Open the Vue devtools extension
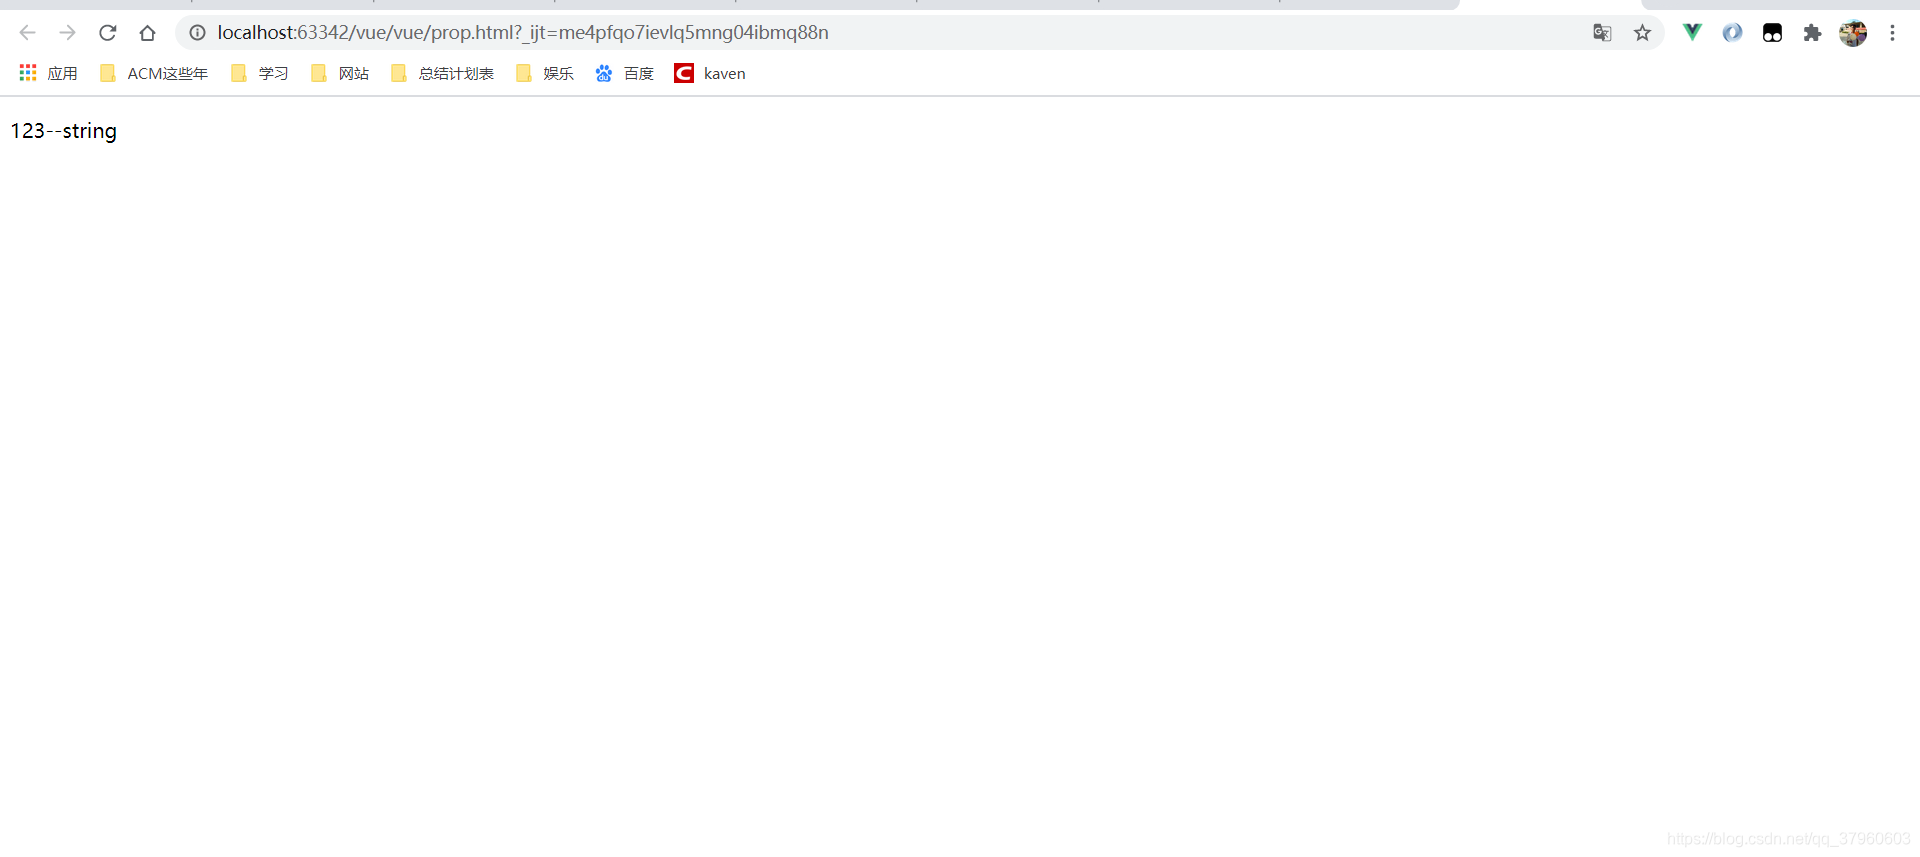Image resolution: width=1920 pixels, height=857 pixels. (x=1692, y=33)
